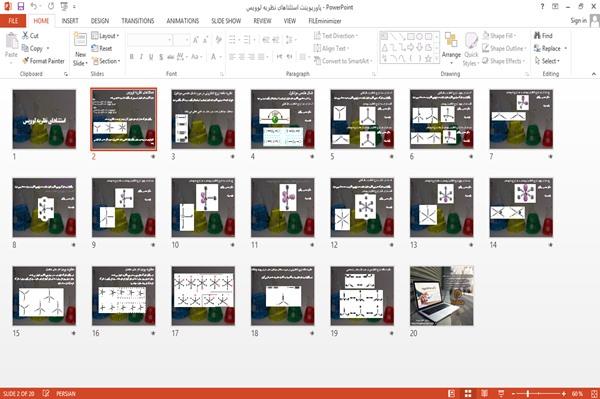The image size is (600, 399).
Task: Click the Paste button
Action: (11, 46)
